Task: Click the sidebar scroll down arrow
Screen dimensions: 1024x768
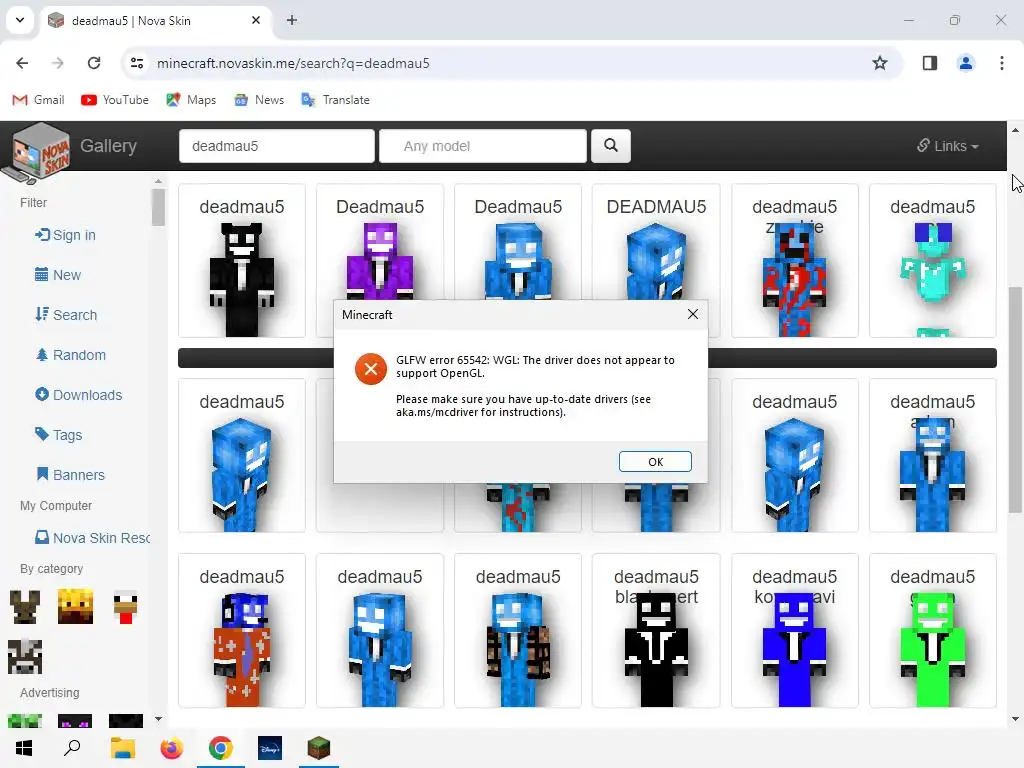Action: click(158, 719)
